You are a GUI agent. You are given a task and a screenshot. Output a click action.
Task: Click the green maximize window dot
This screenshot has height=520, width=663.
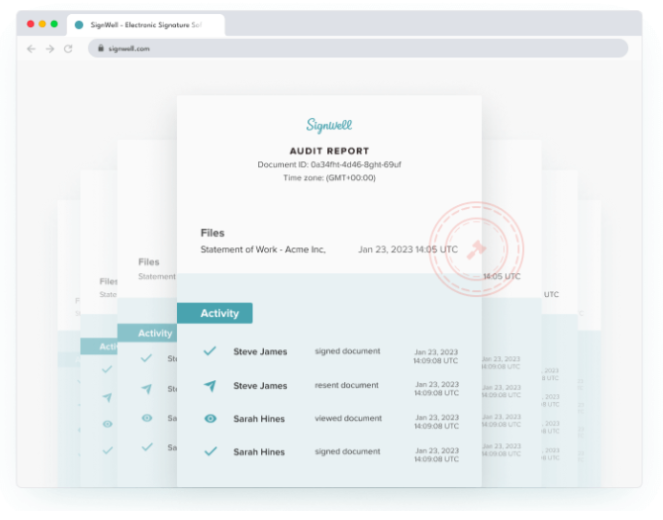(54, 23)
